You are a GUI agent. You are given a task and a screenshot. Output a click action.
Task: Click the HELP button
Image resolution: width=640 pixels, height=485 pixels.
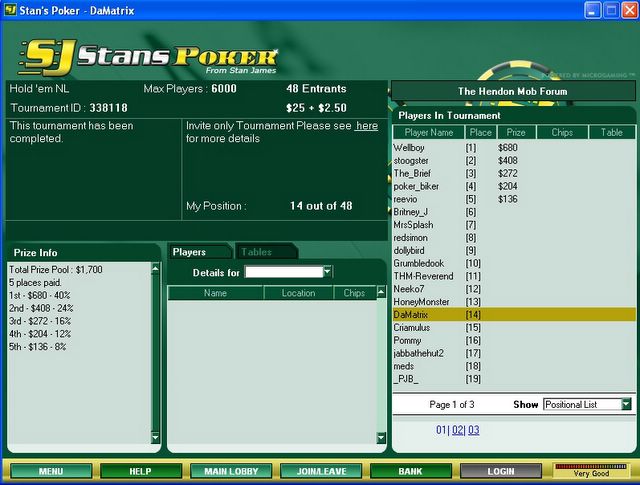[x=140, y=471]
